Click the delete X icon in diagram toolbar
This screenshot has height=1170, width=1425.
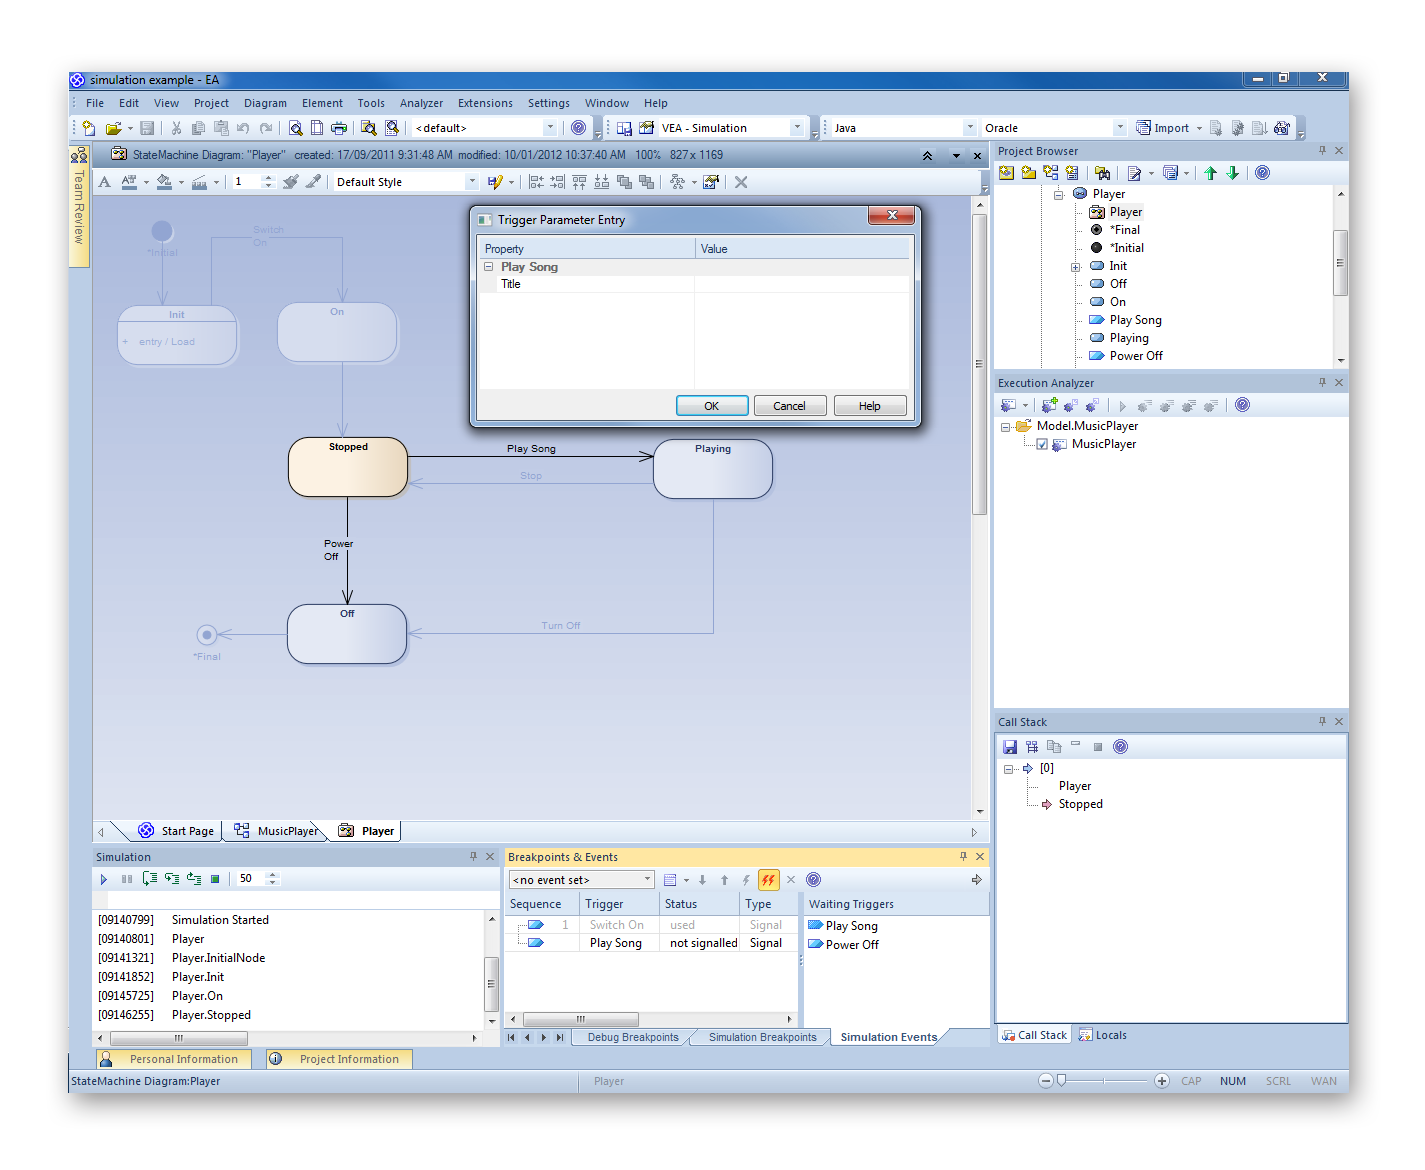(741, 182)
